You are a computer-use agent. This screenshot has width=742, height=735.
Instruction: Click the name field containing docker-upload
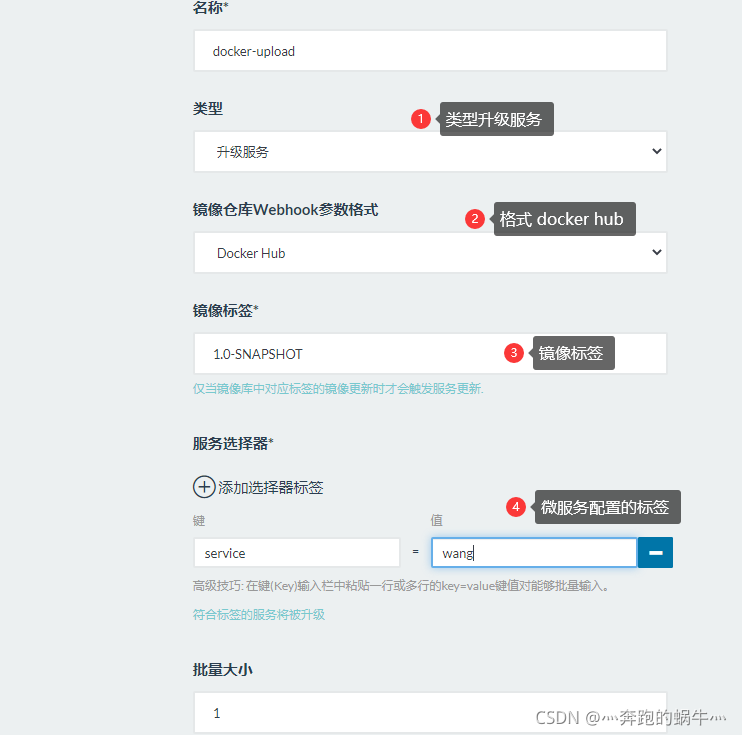pos(430,51)
